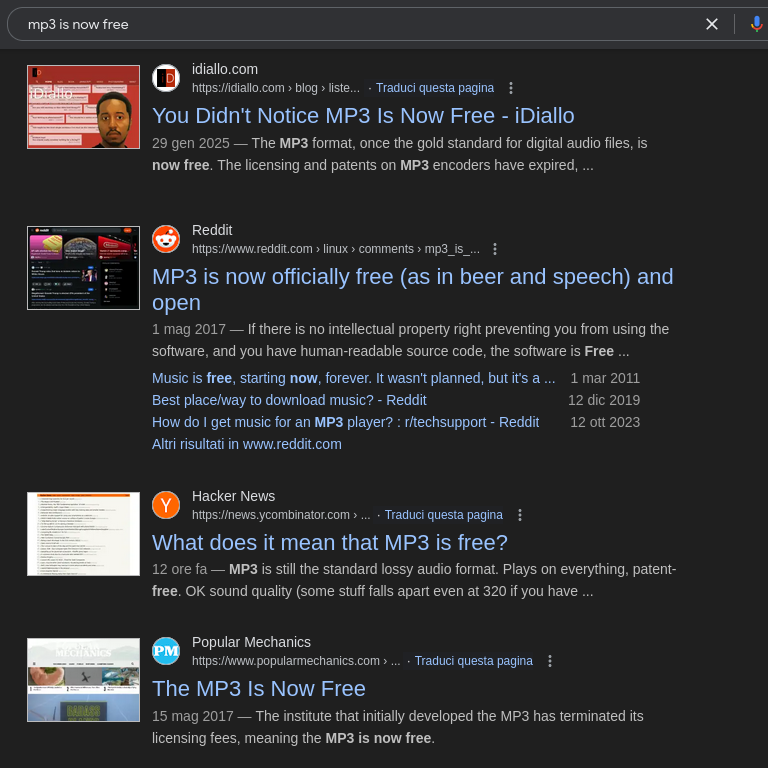Click 'Altri risultati in www.reddit.com'

(246, 444)
